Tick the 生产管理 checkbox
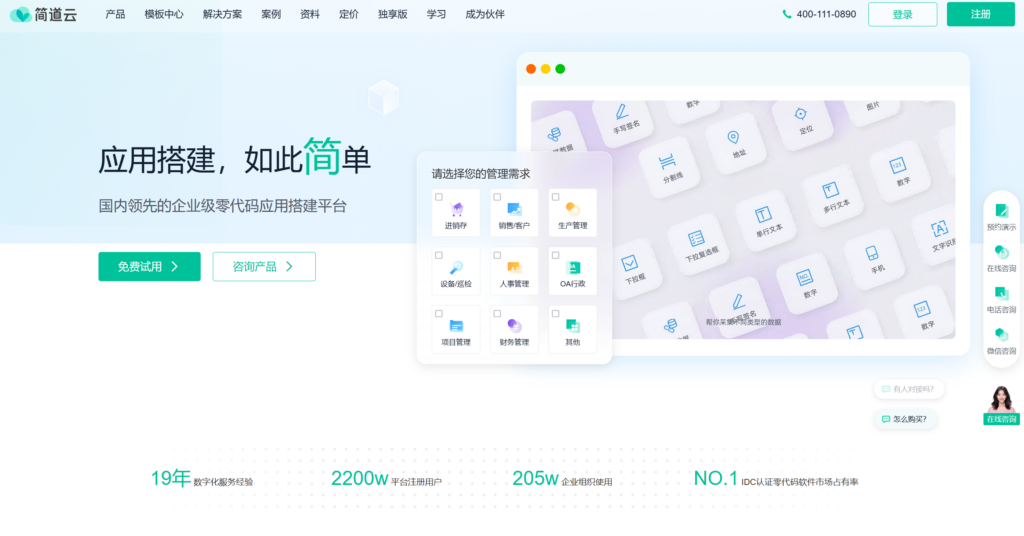Viewport: 1024px width, 536px height. coord(556,197)
